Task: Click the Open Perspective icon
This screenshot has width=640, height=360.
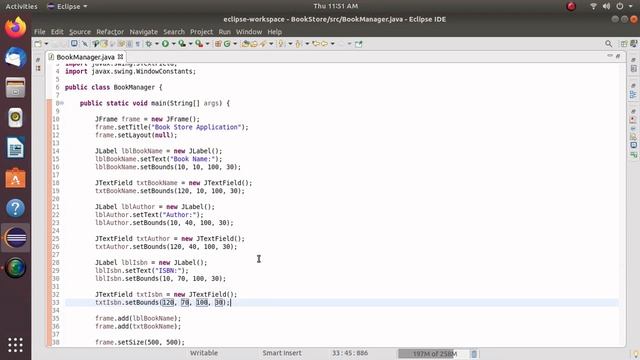Action: (624, 44)
